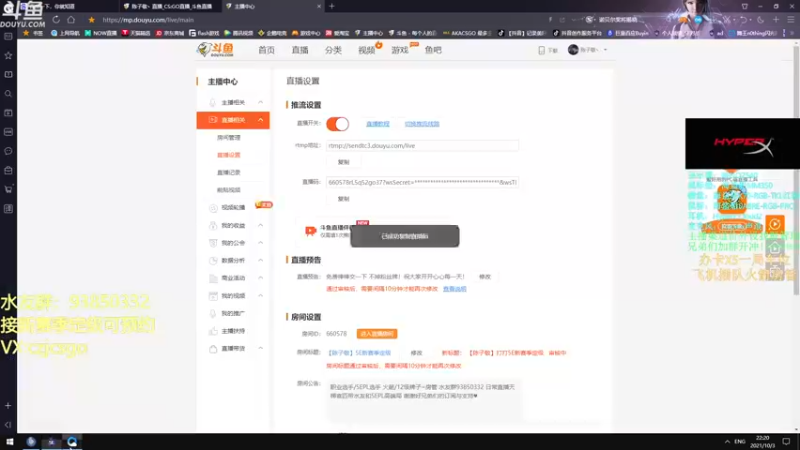
Task: Click the taskbar clock and date
Action: [x=763, y=442]
